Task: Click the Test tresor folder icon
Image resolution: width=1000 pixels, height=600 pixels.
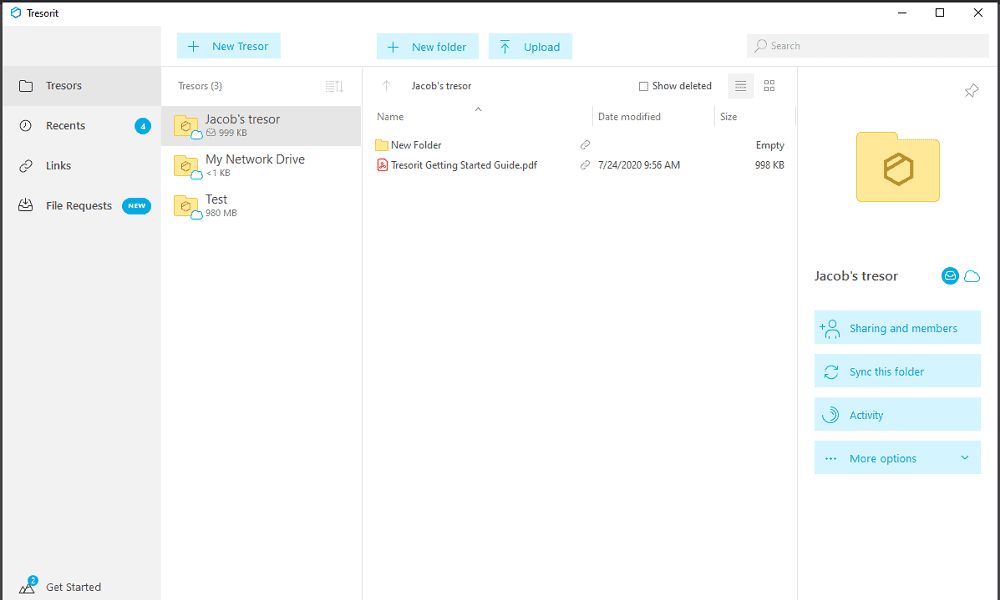Action: [187, 207]
